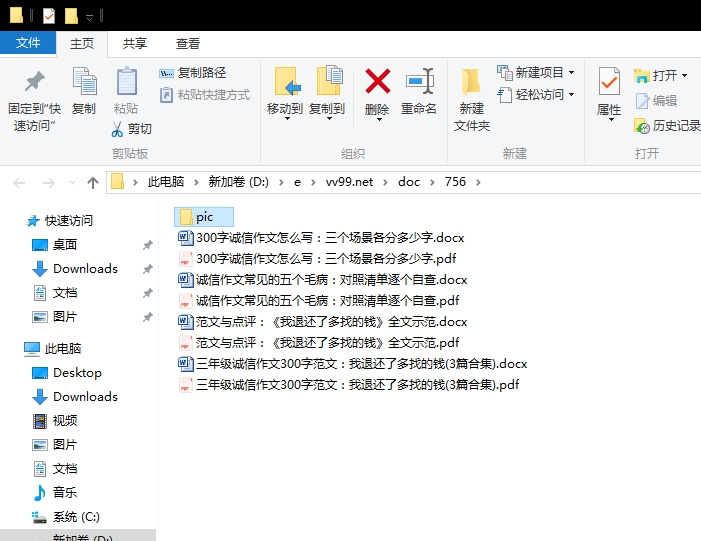Open 图片 under This PC

coord(55,445)
